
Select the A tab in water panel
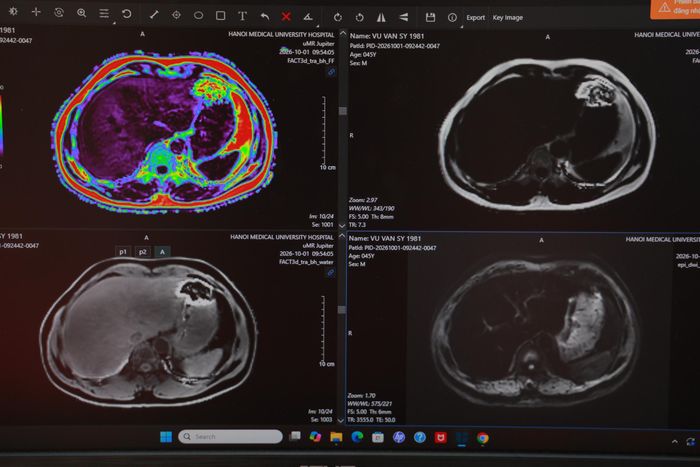(x=162, y=252)
